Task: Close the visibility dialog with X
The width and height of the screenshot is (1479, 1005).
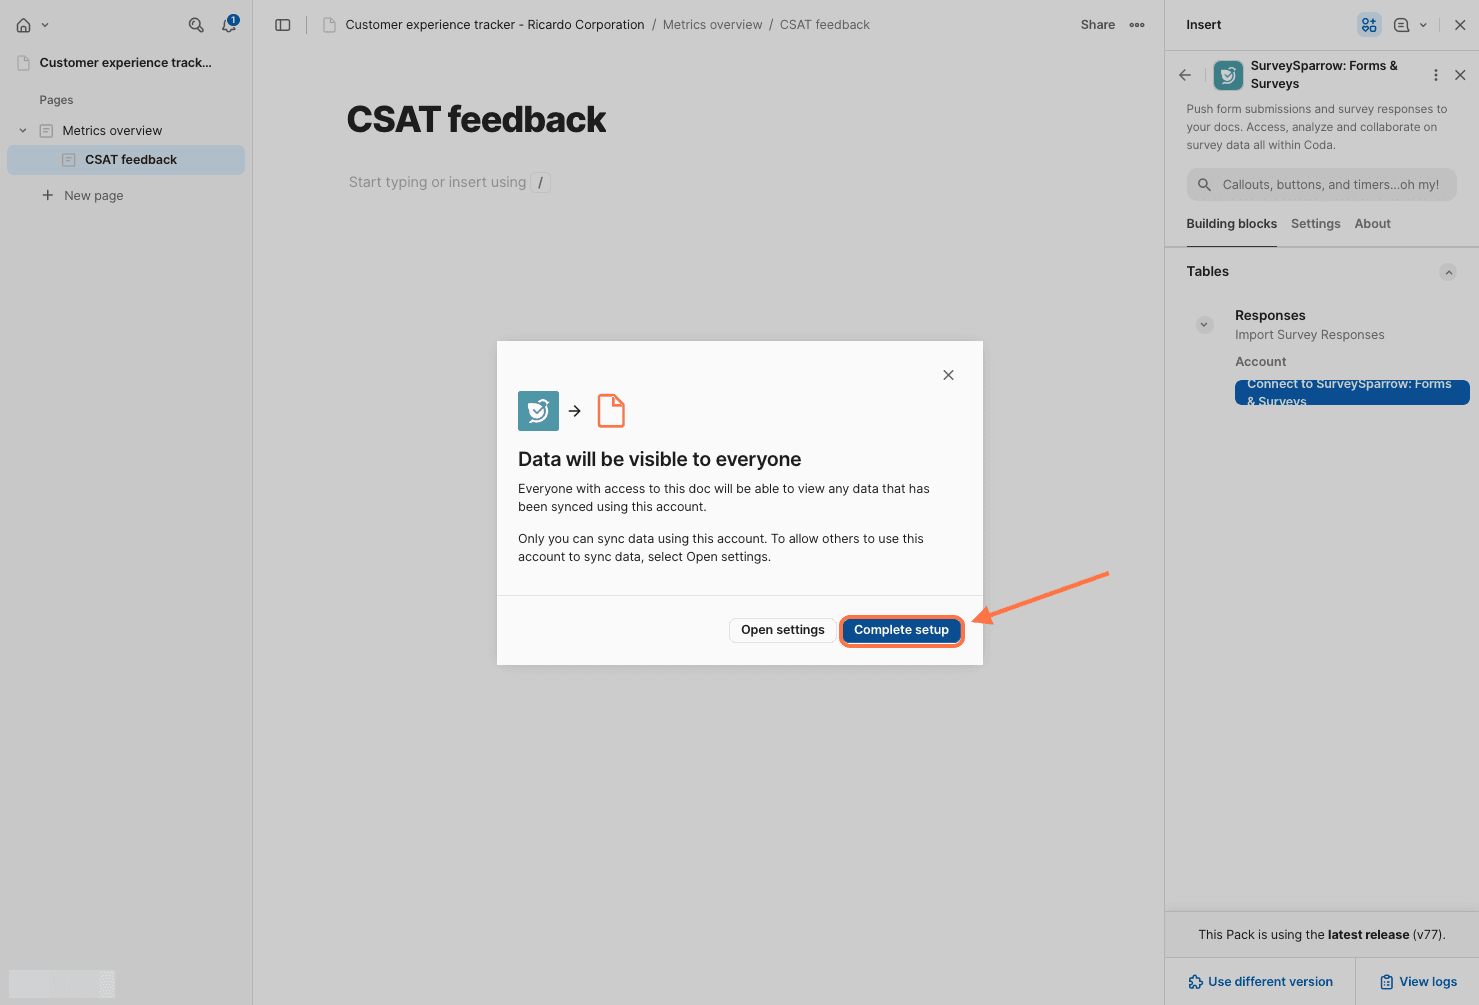Action: [948, 375]
